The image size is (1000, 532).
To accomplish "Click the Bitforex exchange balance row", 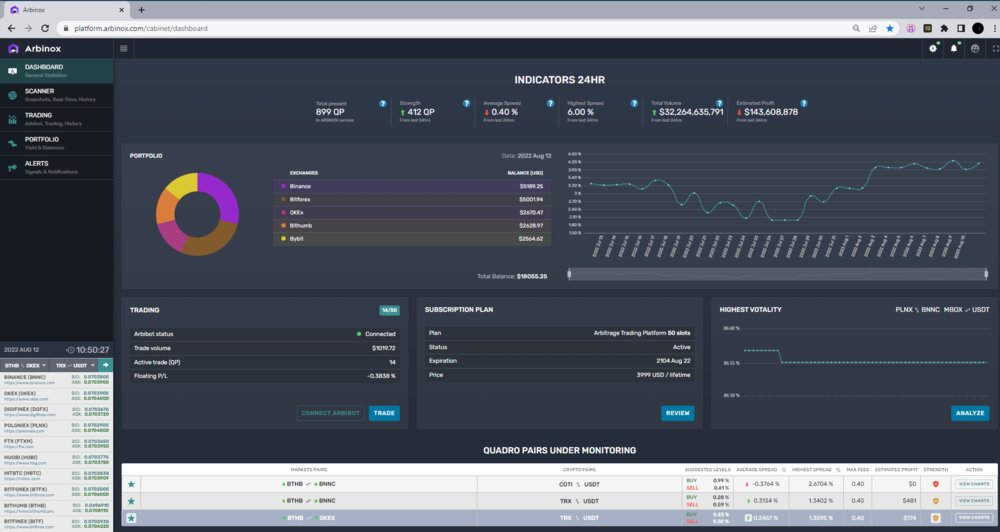I will click(412, 200).
